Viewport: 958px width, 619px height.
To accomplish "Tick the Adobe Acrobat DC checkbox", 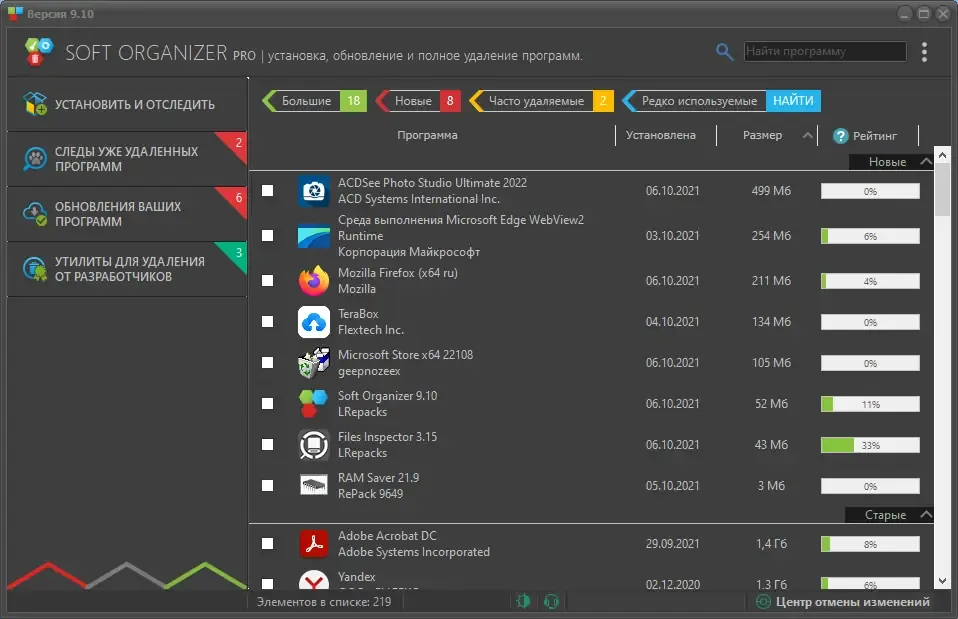I will pos(268,543).
